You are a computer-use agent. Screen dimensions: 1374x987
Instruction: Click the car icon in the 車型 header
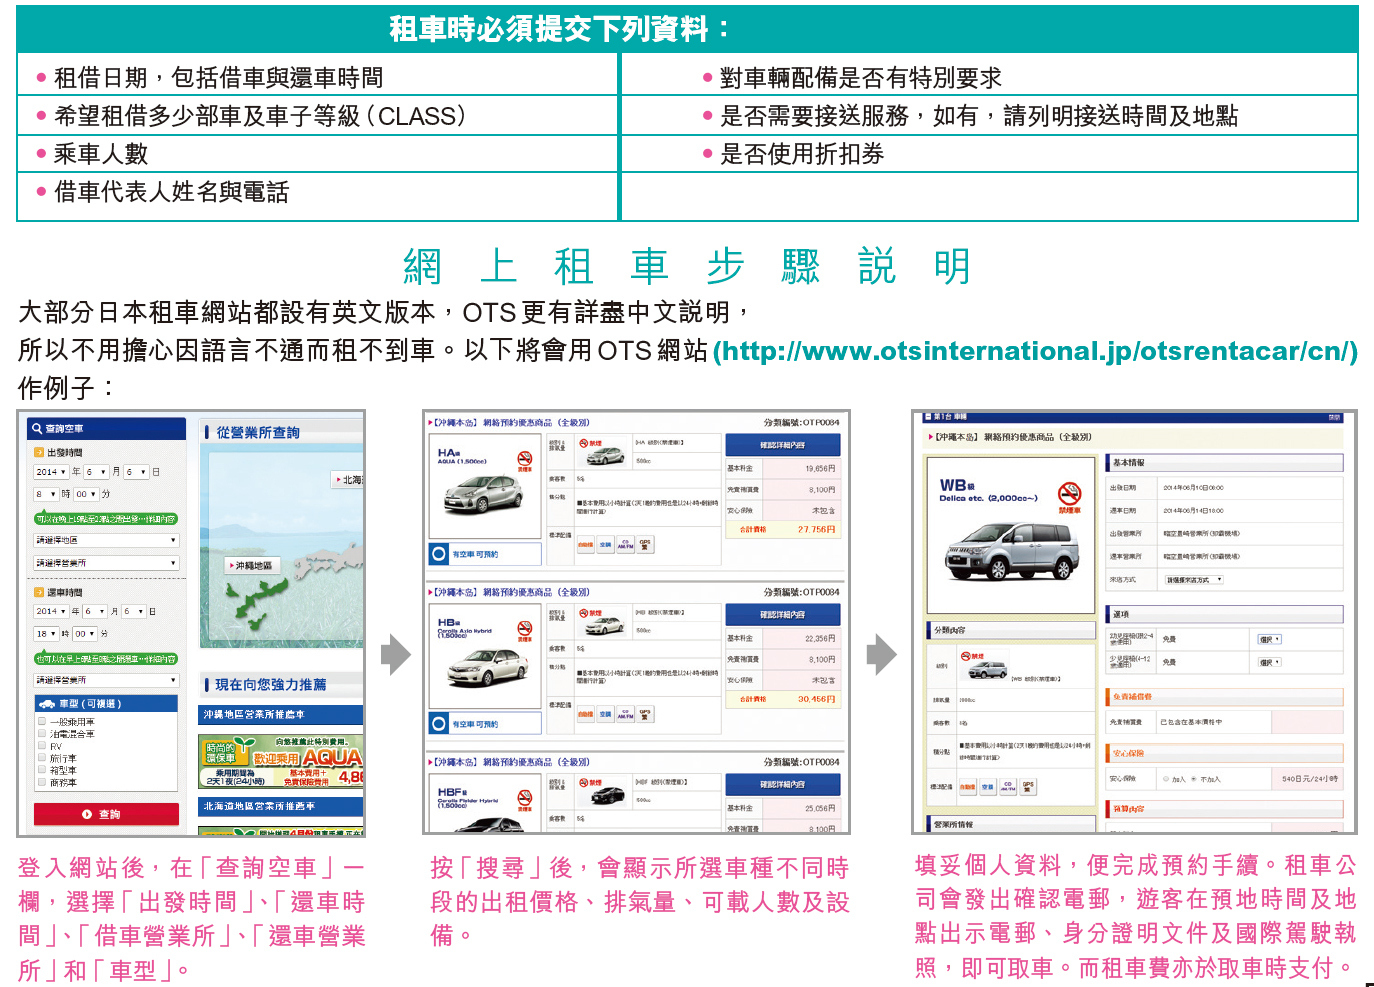point(46,704)
